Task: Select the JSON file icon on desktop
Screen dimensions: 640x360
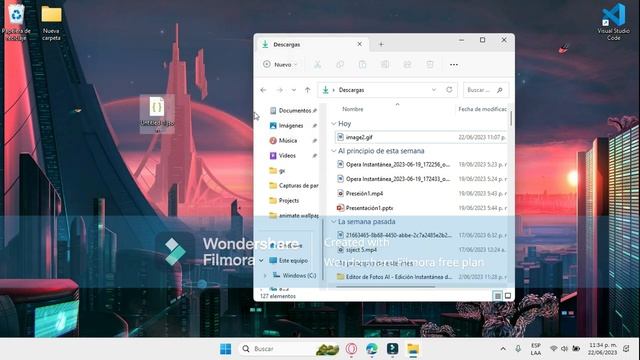Action: pyautogui.click(x=157, y=113)
